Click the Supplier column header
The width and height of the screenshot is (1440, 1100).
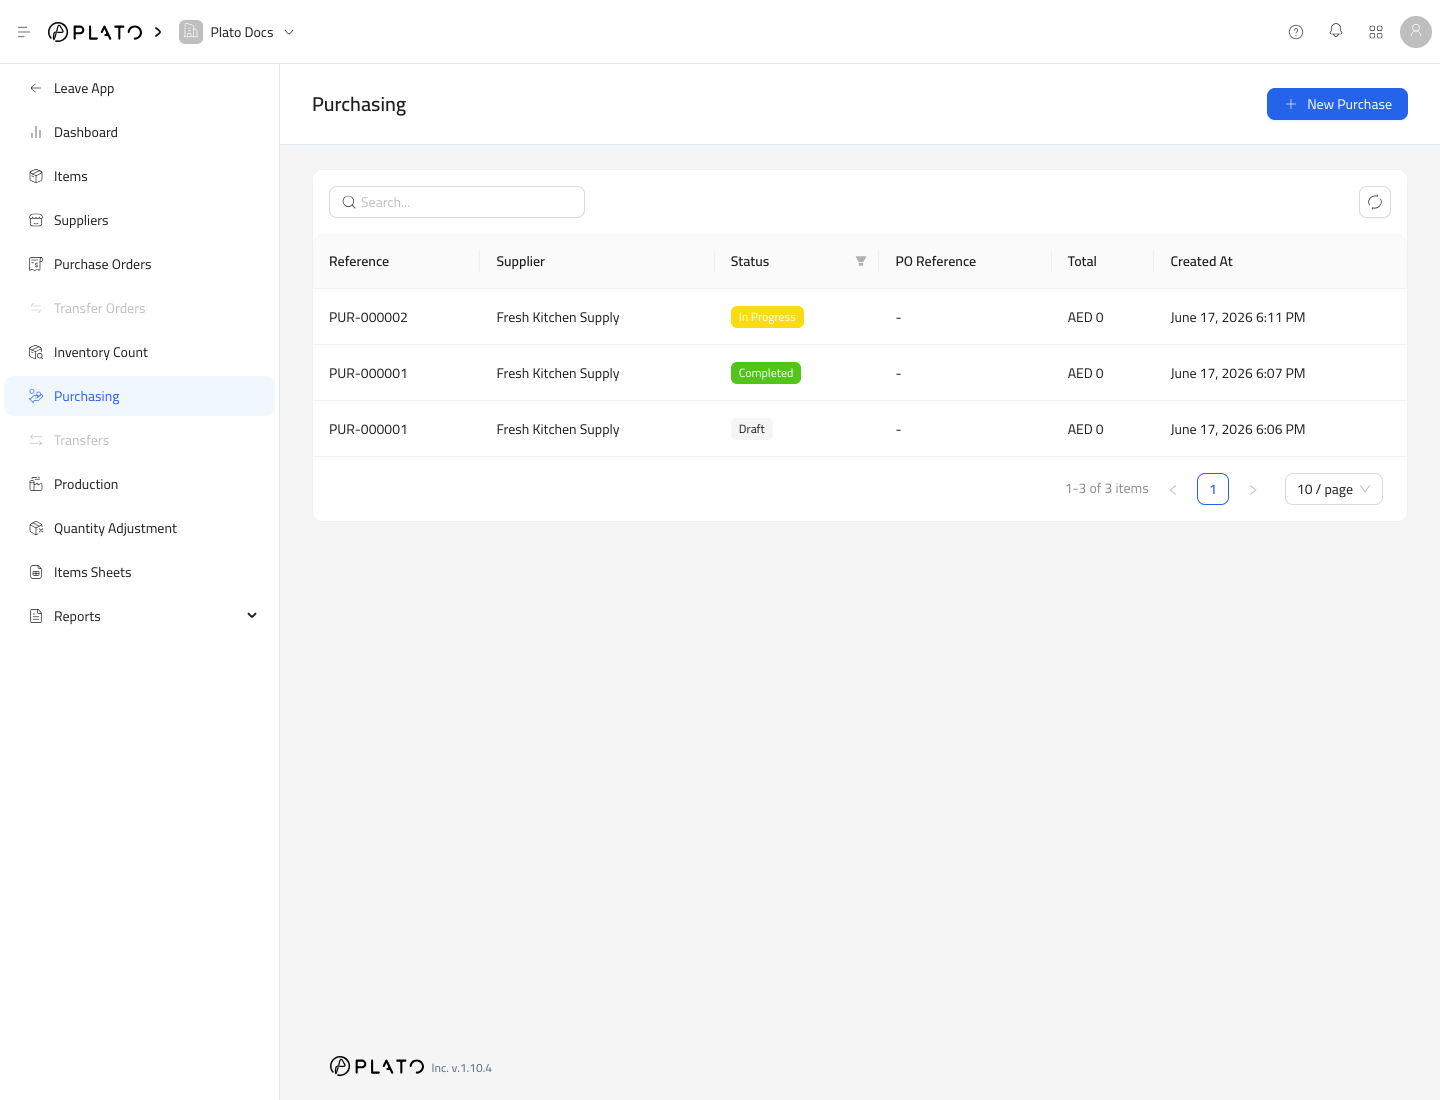click(x=597, y=261)
